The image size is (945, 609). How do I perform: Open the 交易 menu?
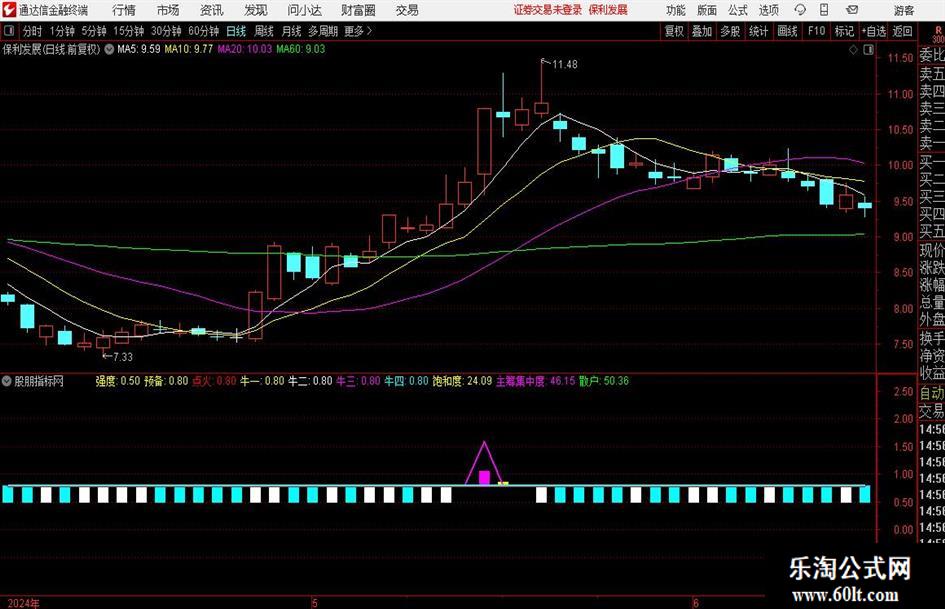point(407,10)
